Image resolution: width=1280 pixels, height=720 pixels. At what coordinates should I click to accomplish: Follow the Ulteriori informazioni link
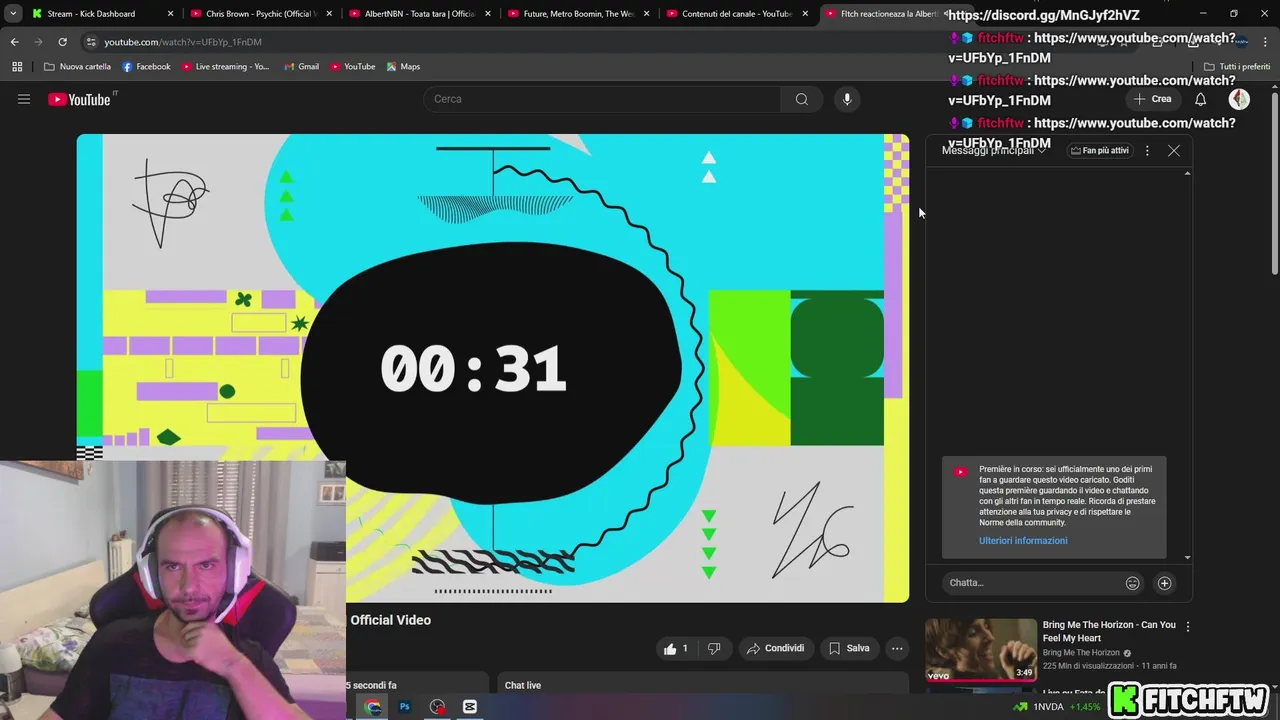pos(1023,541)
